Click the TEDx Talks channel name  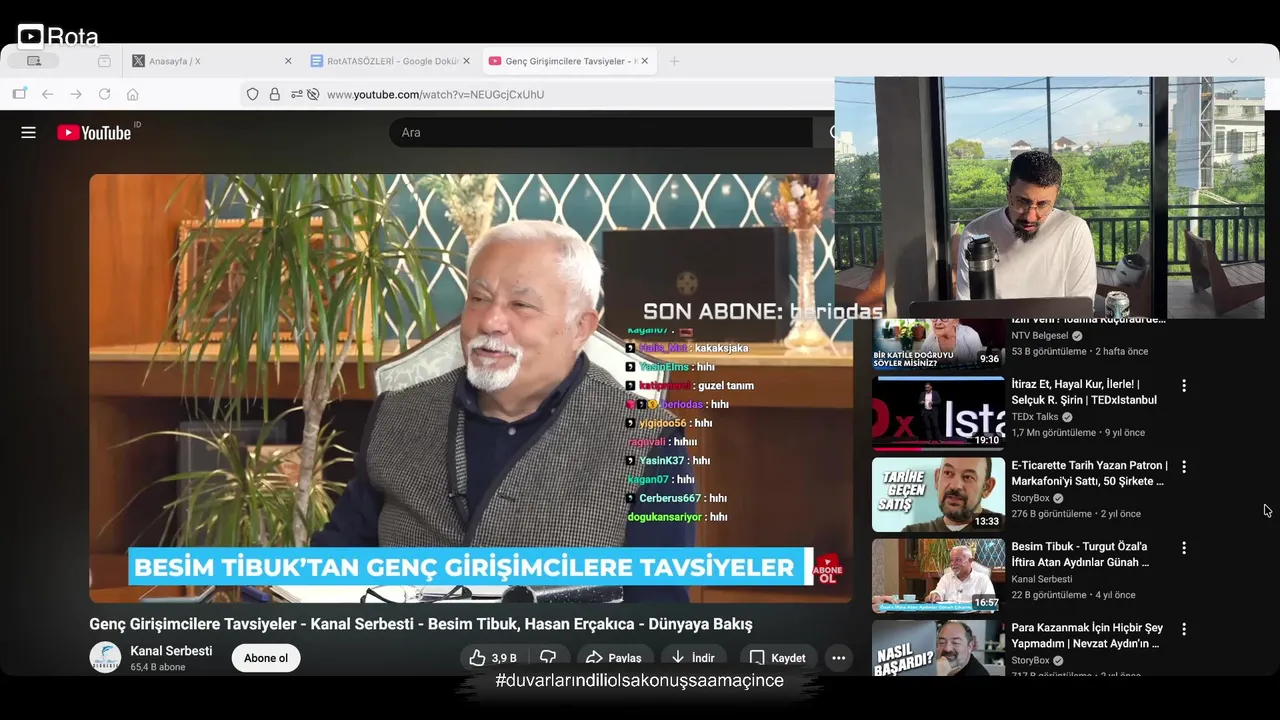tap(1034, 417)
